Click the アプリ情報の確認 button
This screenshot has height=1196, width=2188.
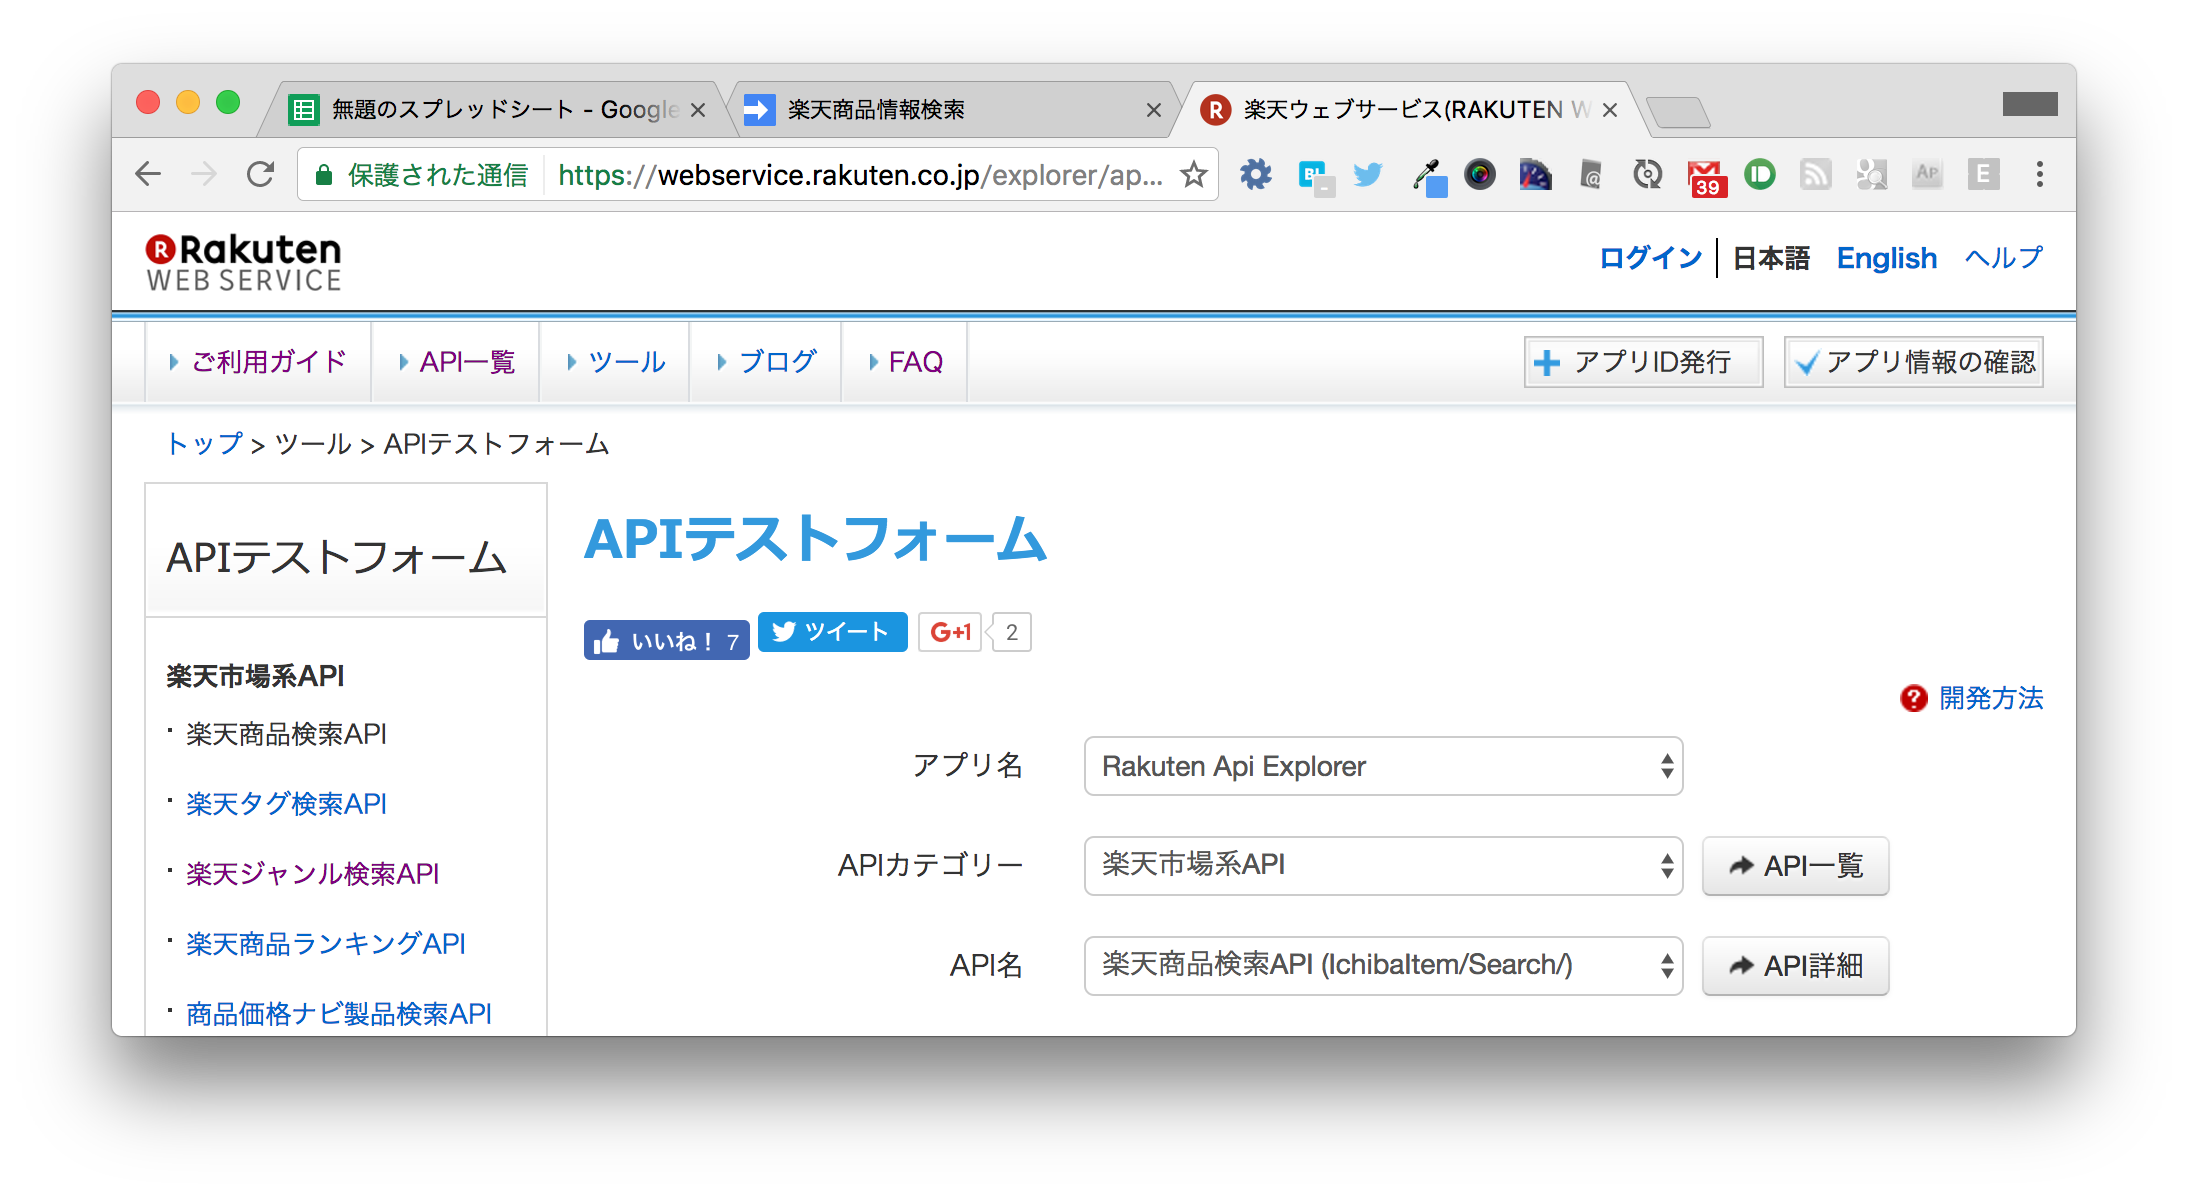pyautogui.click(x=1914, y=362)
